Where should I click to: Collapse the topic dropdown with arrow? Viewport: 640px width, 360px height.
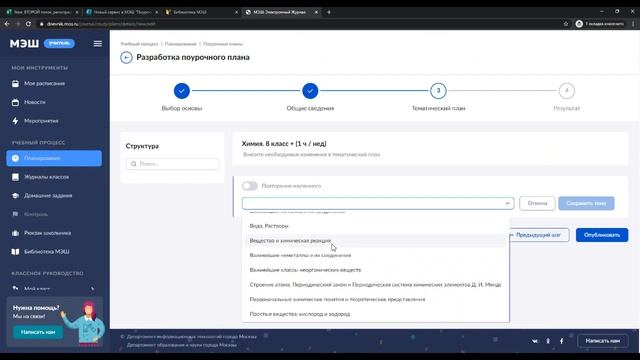[507, 203]
